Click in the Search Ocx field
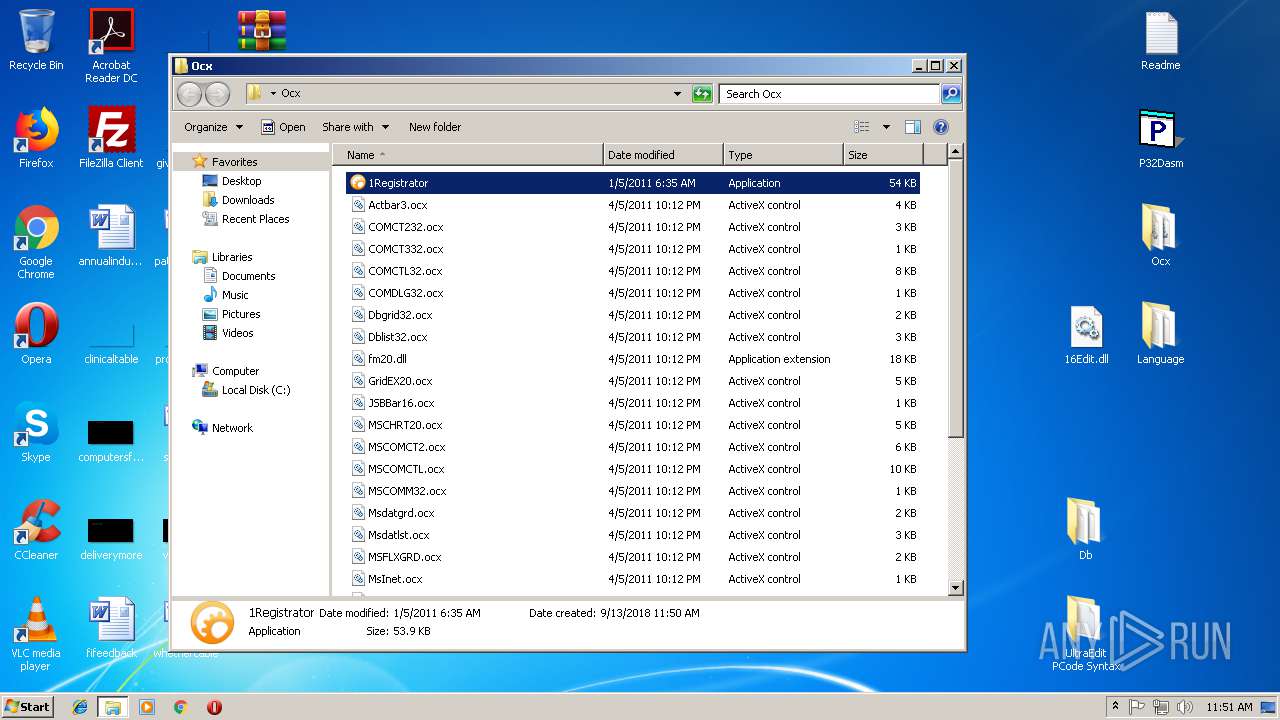Viewport: 1280px width, 720px height. pyautogui.click(x=829, y=94)
